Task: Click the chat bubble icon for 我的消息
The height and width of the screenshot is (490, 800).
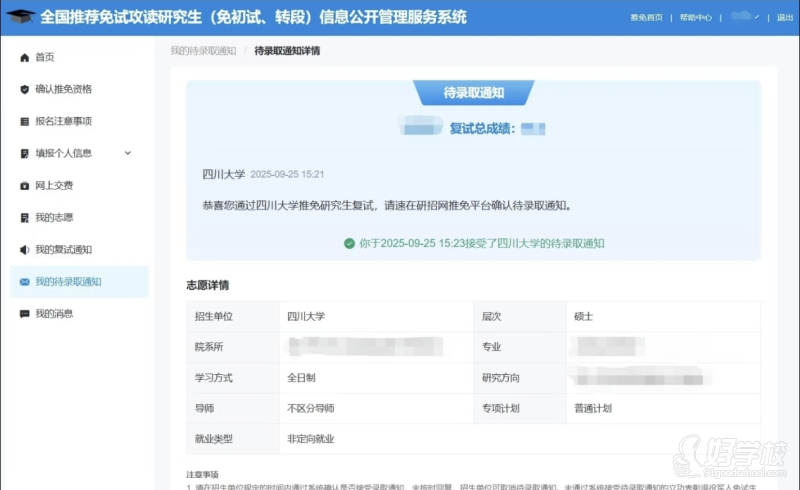Action: (x=24, y=314)
